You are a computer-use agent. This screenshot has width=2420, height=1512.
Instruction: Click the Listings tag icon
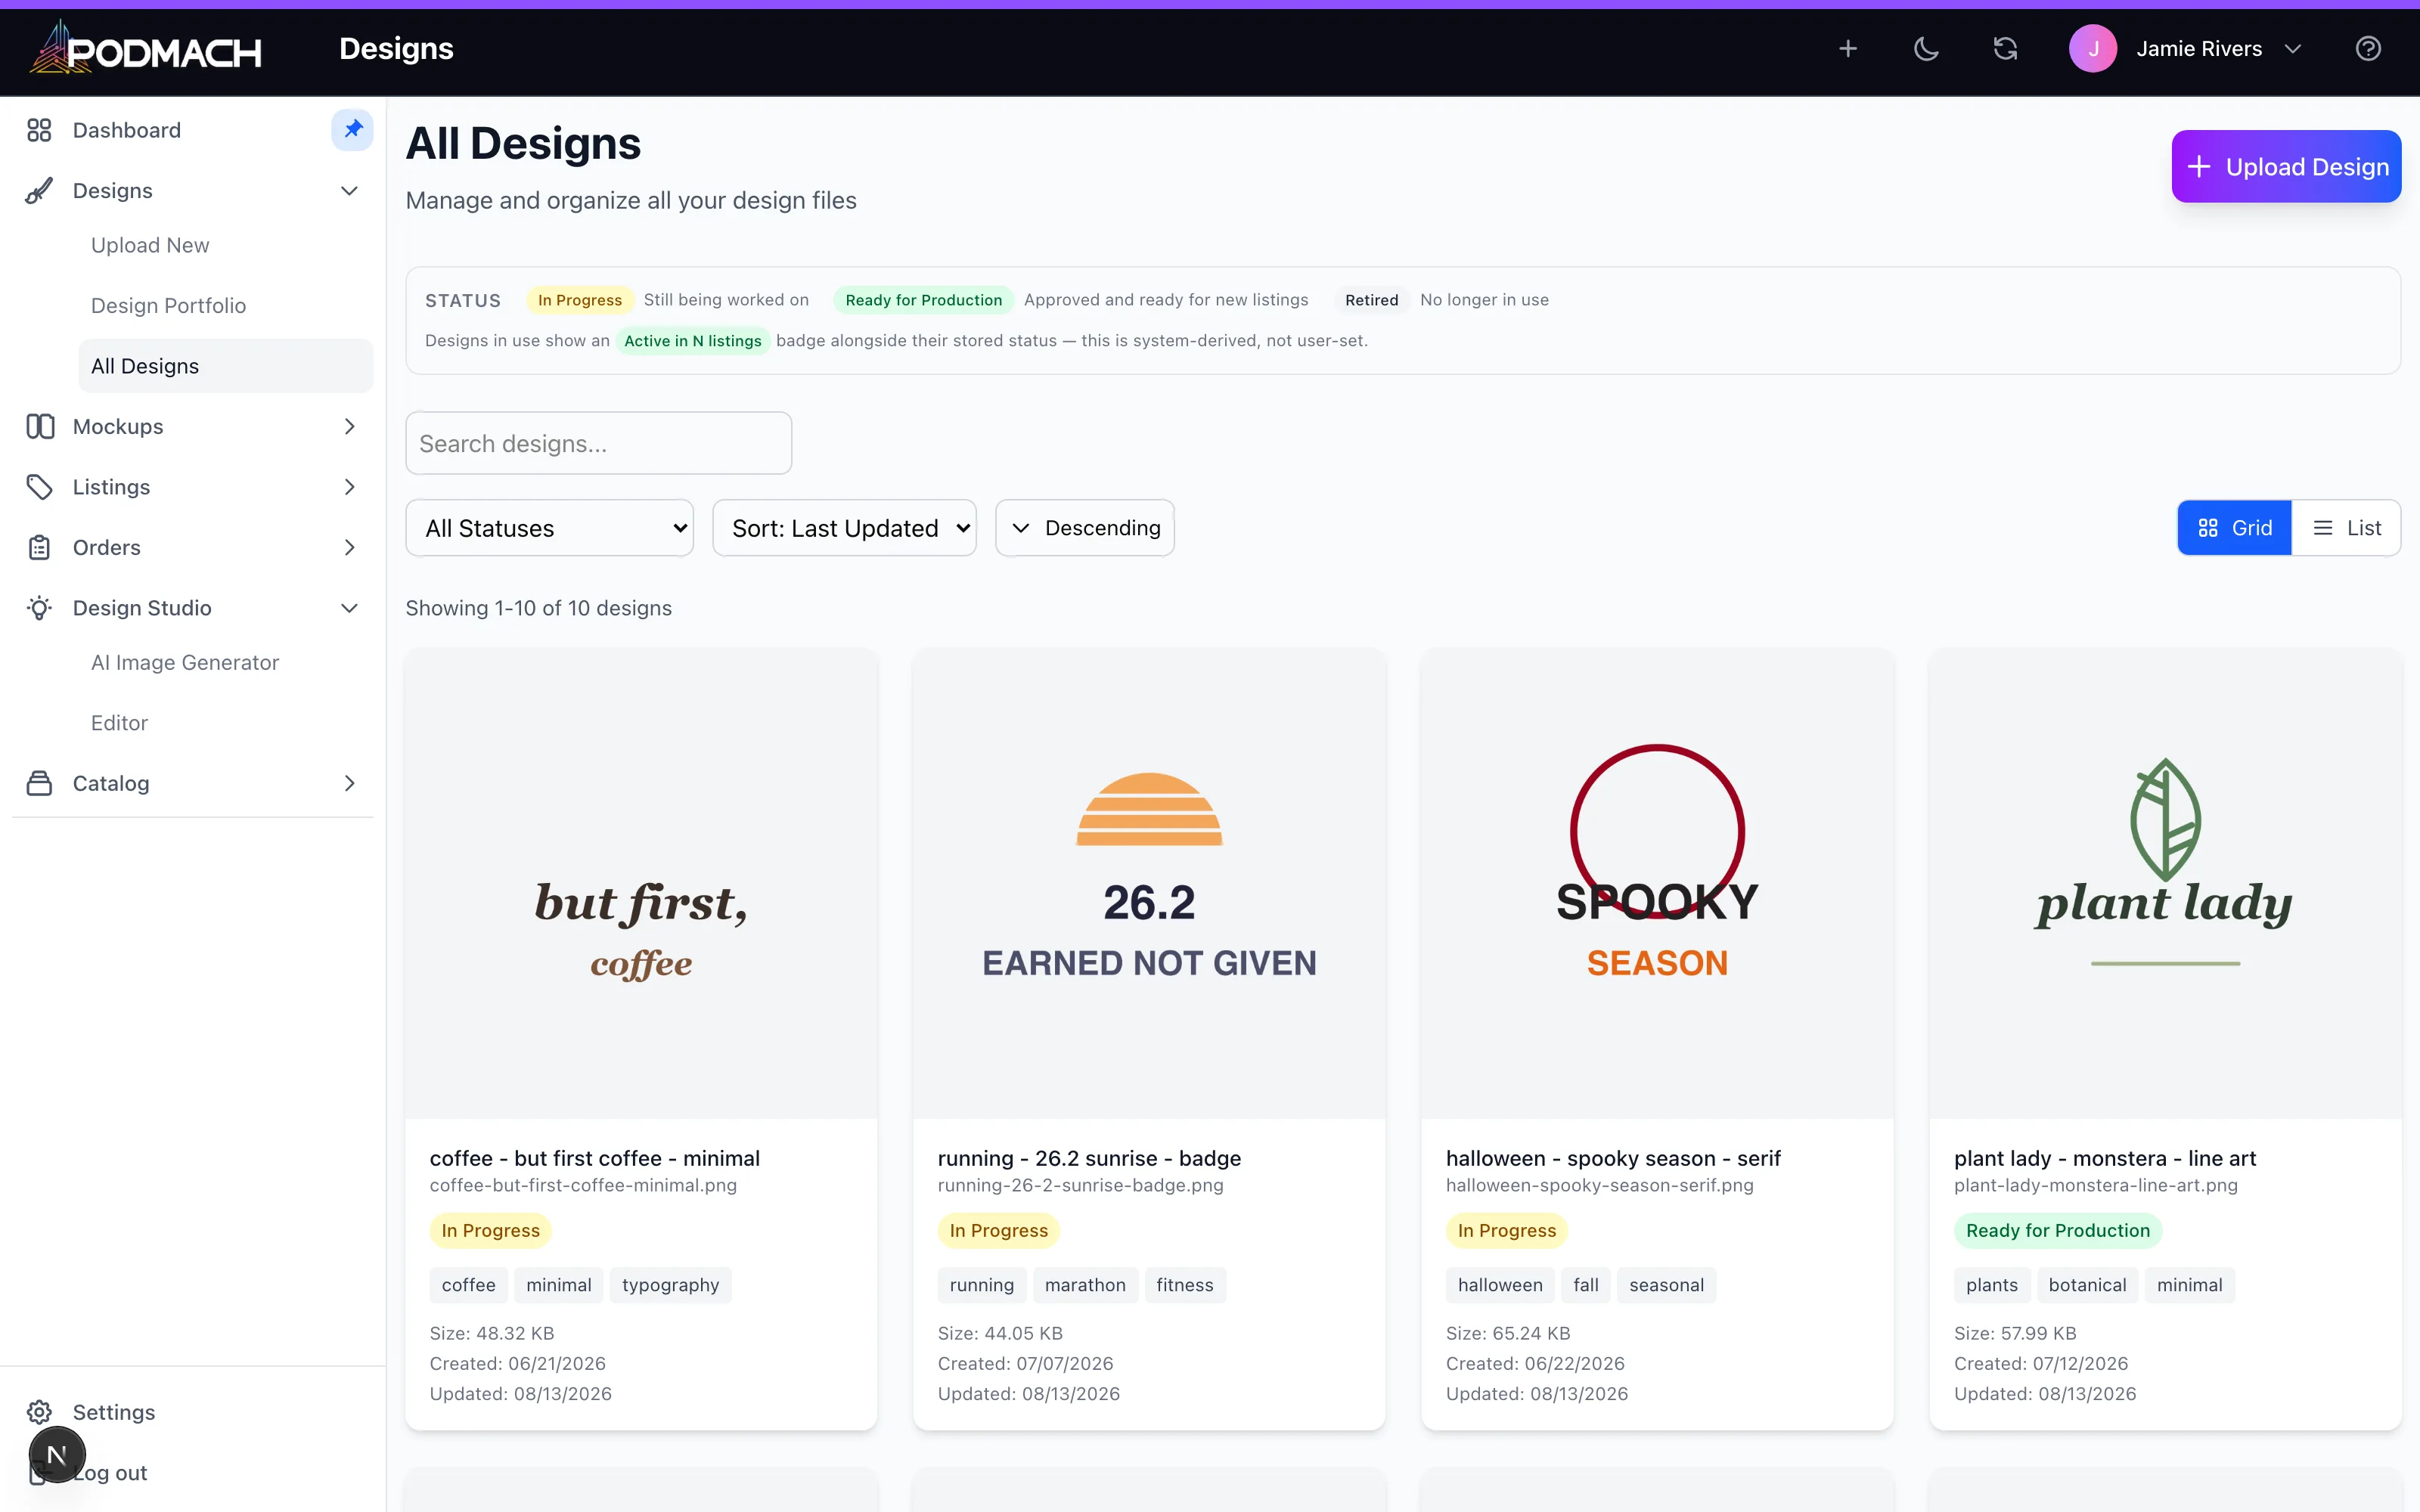pos(39,487)
